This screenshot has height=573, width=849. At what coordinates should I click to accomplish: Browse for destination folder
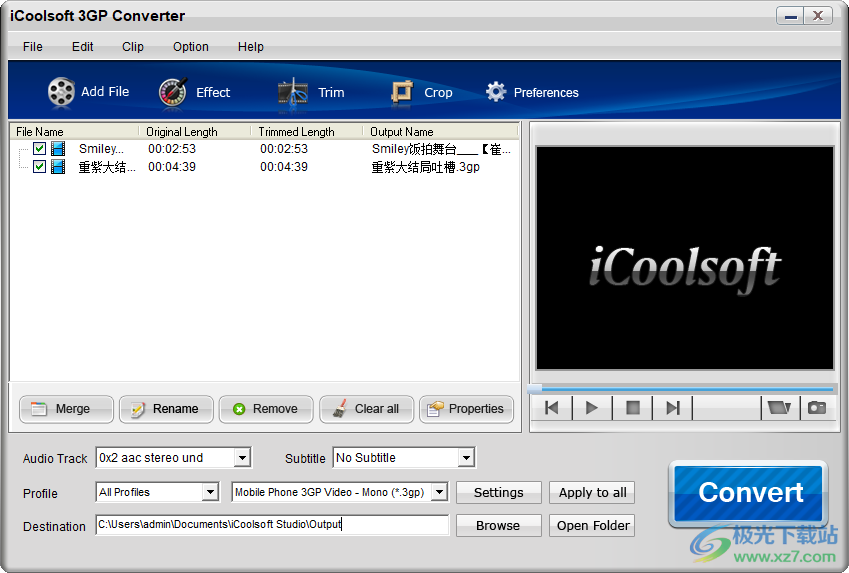[x=499, y=525]
